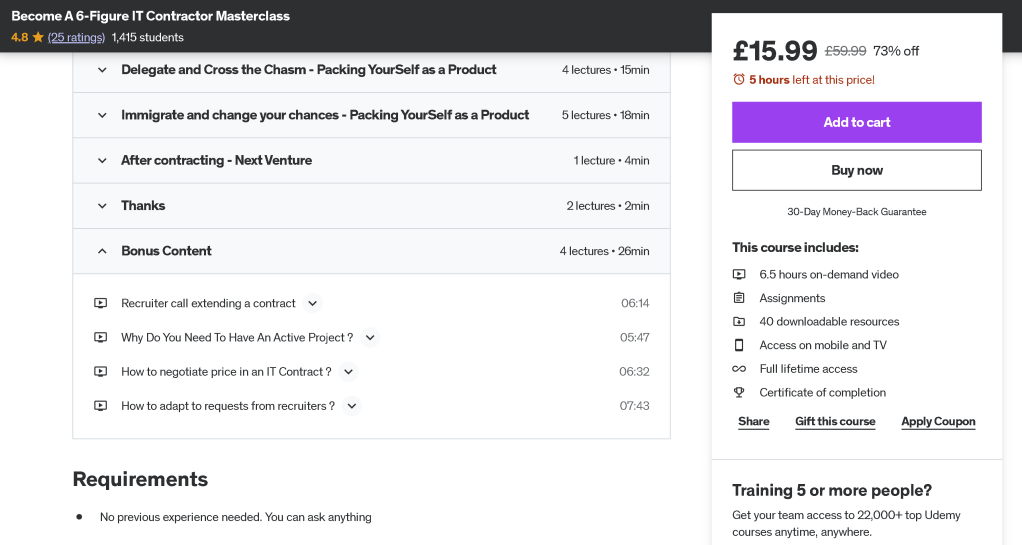Open the 25 ratings link
Screen dimensions: 1022x545
click(76, 37)
